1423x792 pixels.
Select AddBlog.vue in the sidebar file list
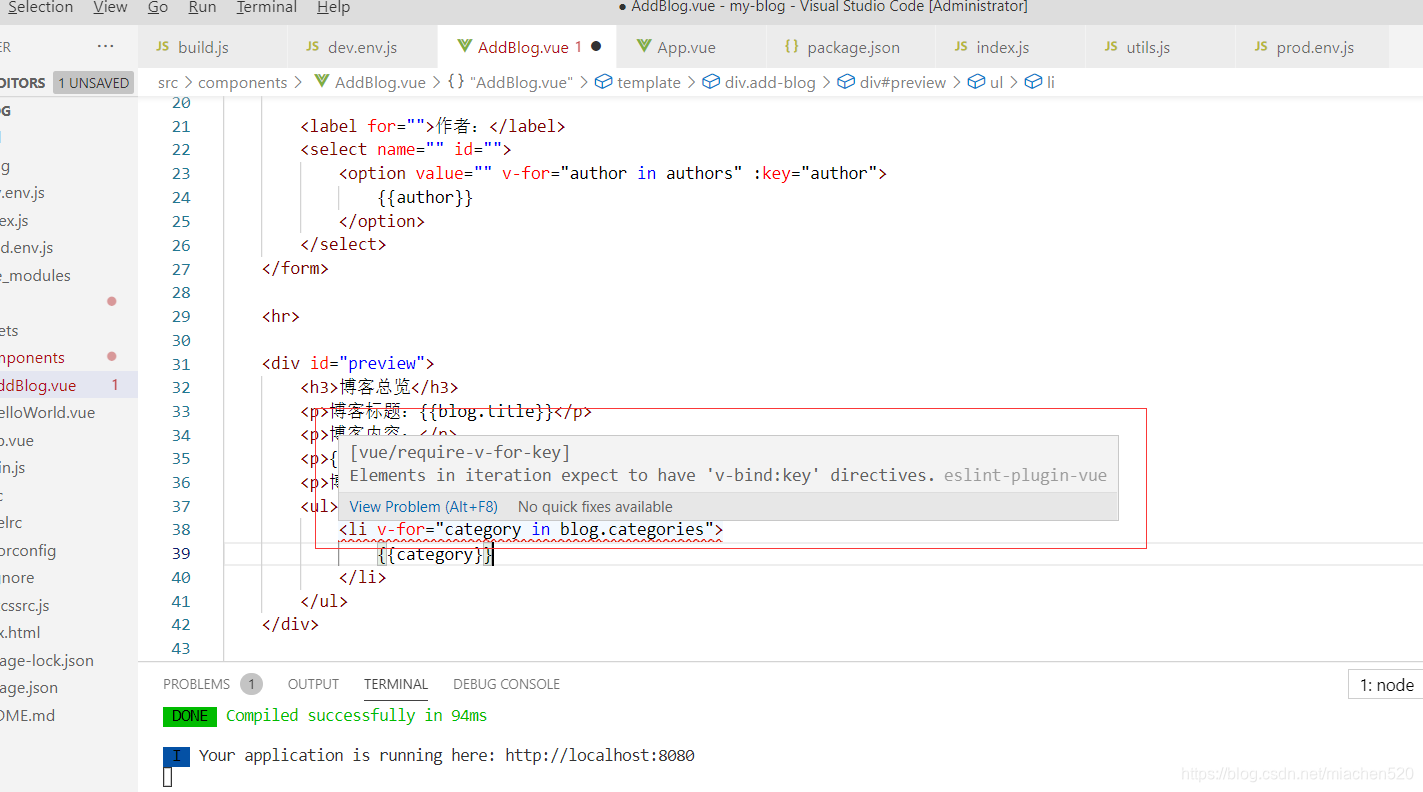[40, 385]
